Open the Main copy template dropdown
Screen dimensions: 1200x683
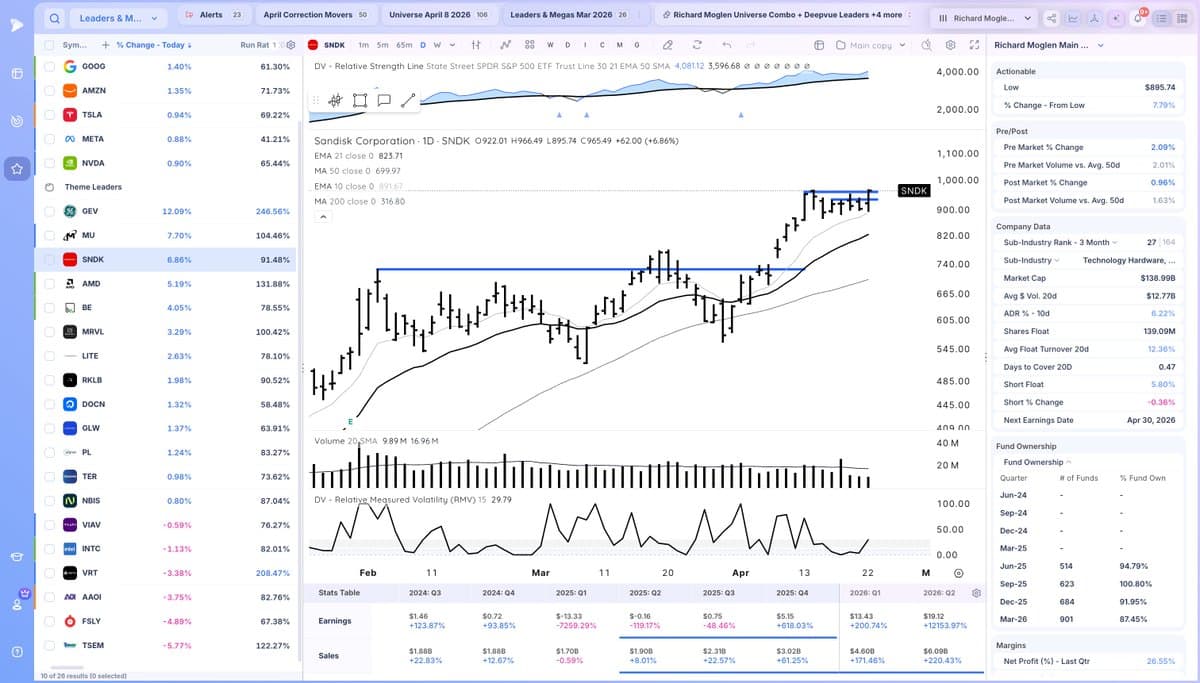click(x=870, y=45)
